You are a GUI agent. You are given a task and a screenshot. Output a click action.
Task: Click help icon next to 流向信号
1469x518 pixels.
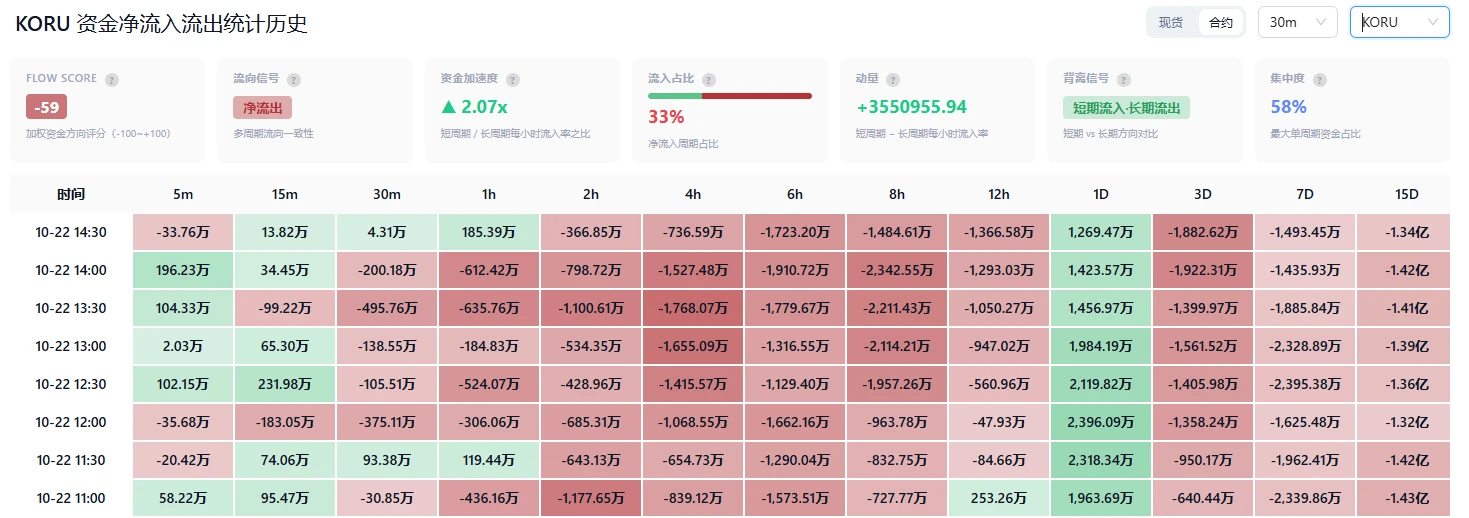[294, 79]
